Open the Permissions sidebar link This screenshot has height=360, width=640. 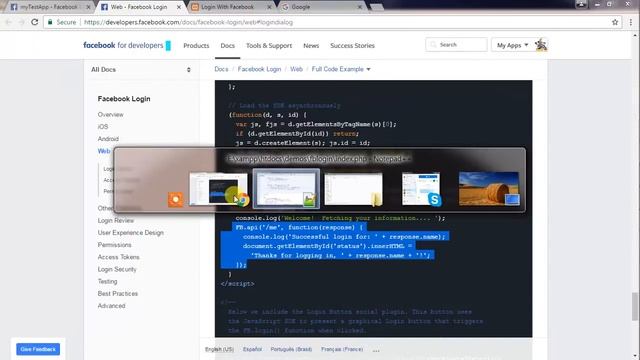114,245
